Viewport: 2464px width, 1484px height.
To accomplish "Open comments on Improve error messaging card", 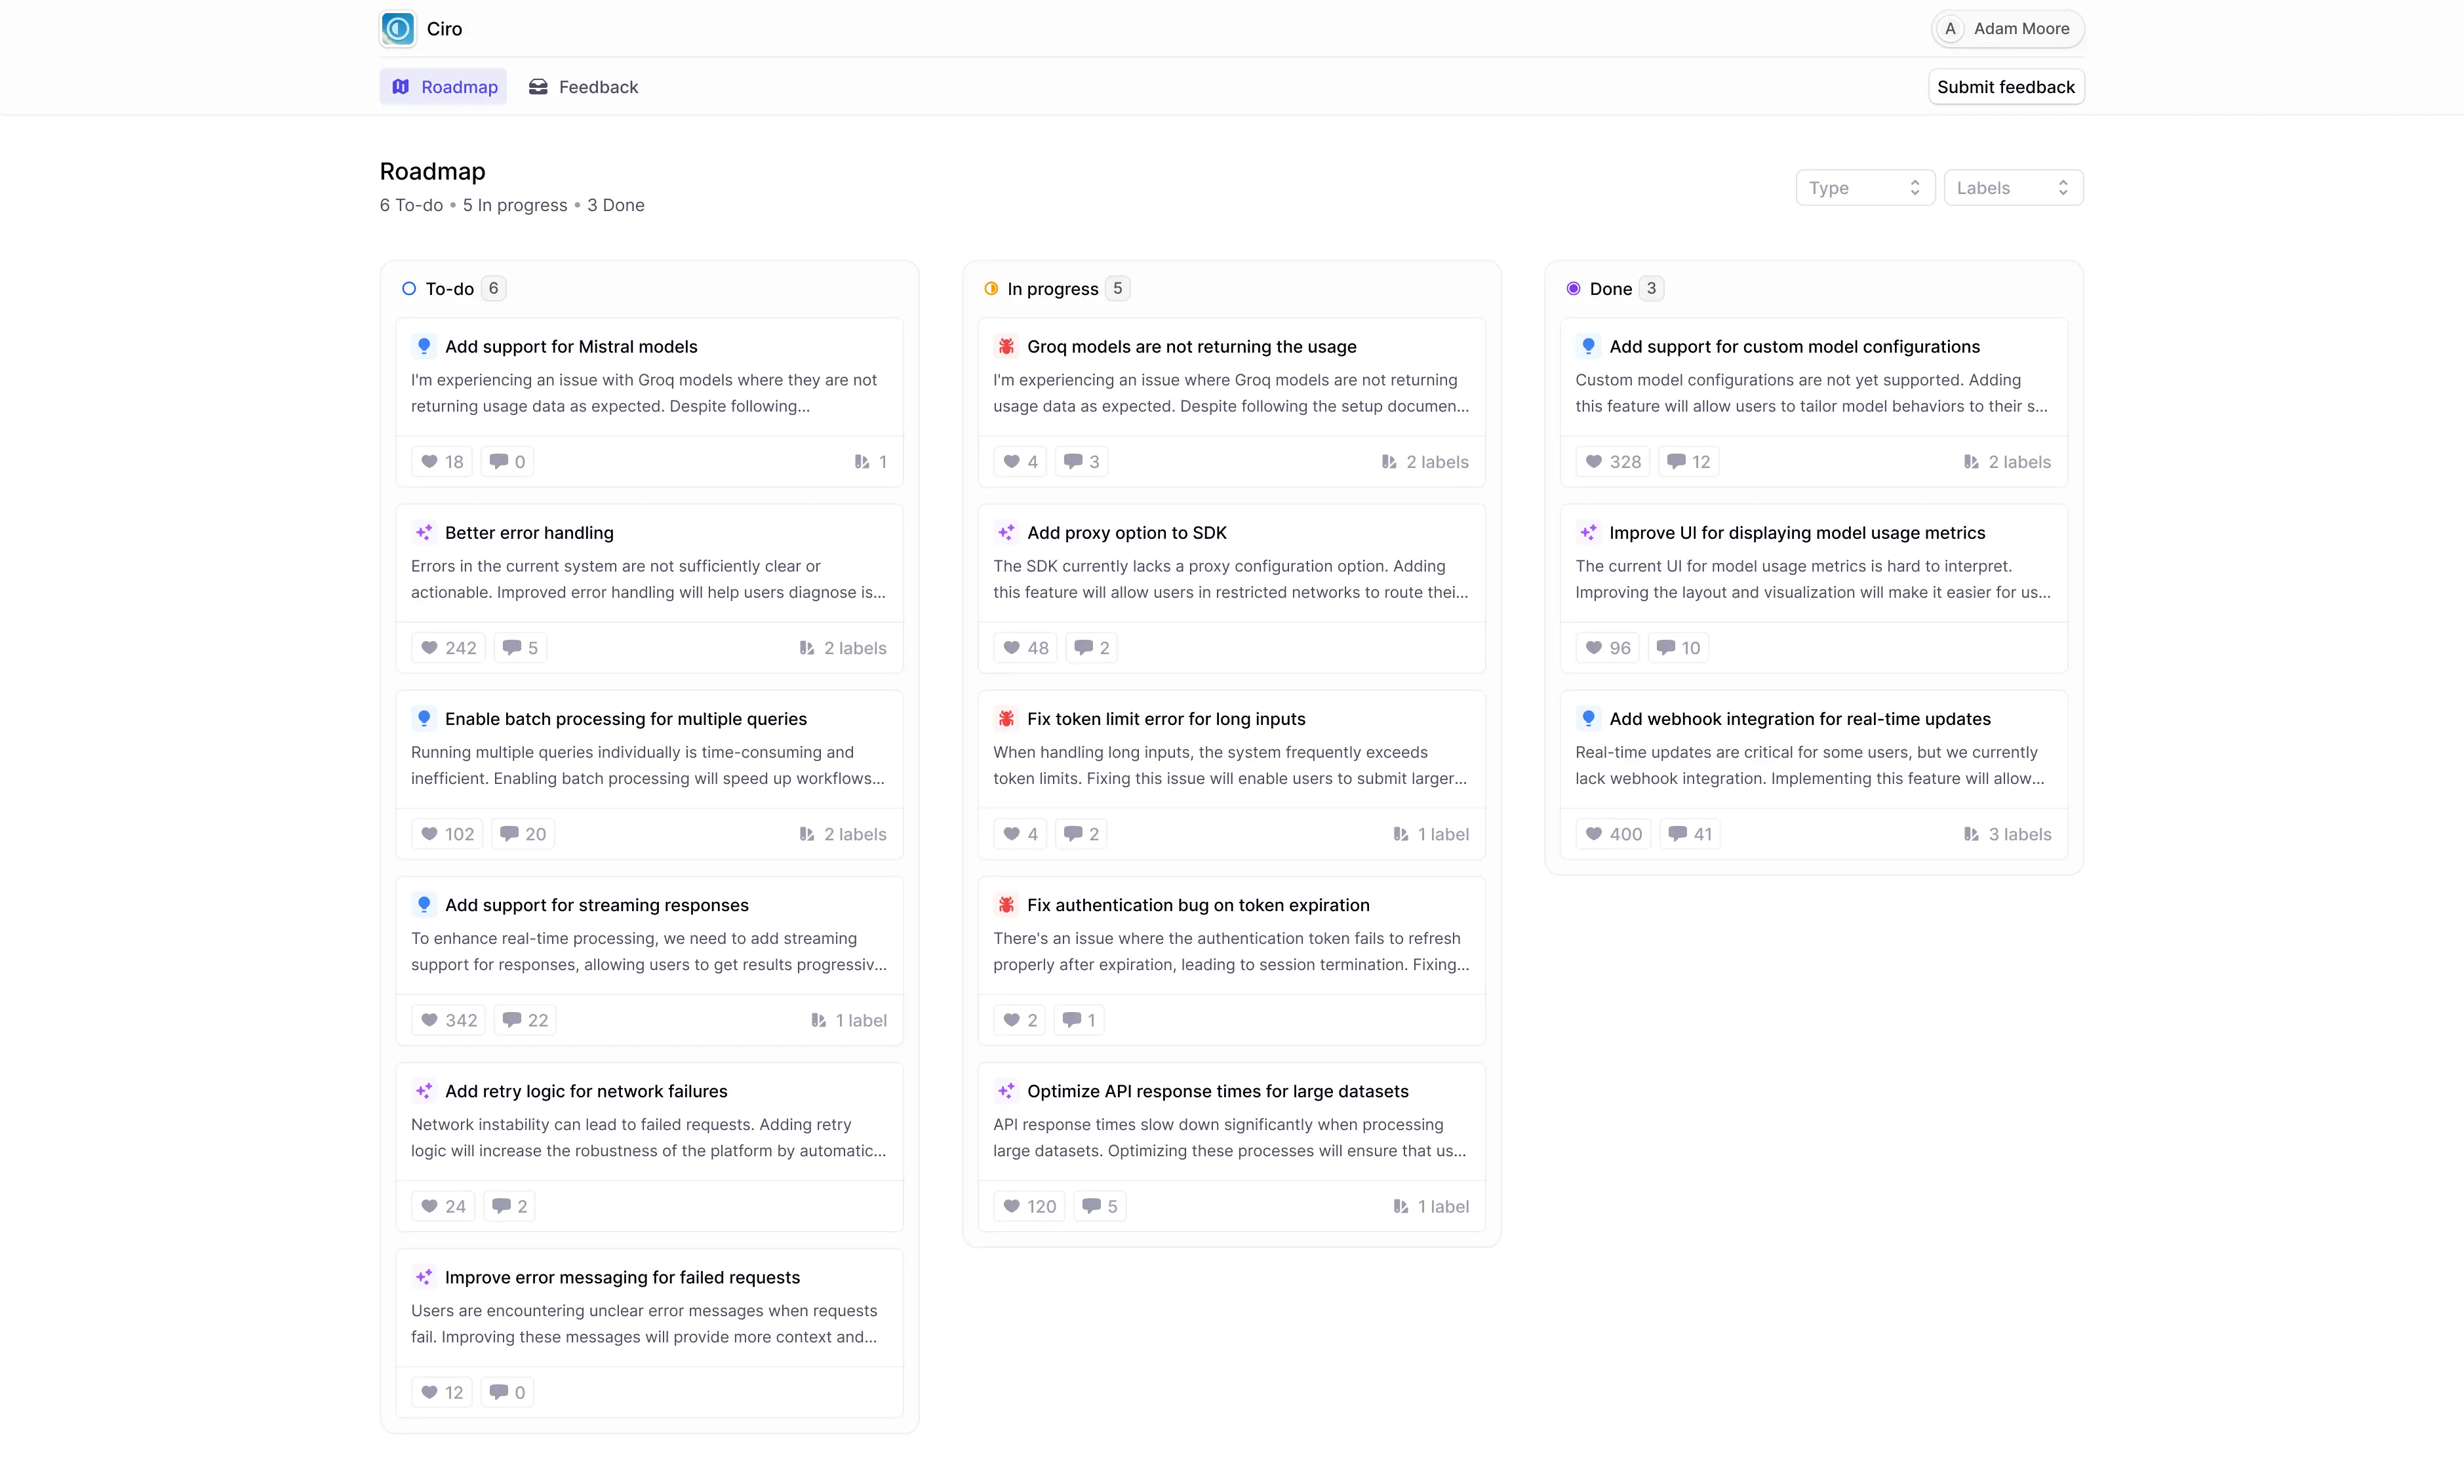I will point(507,1392).
